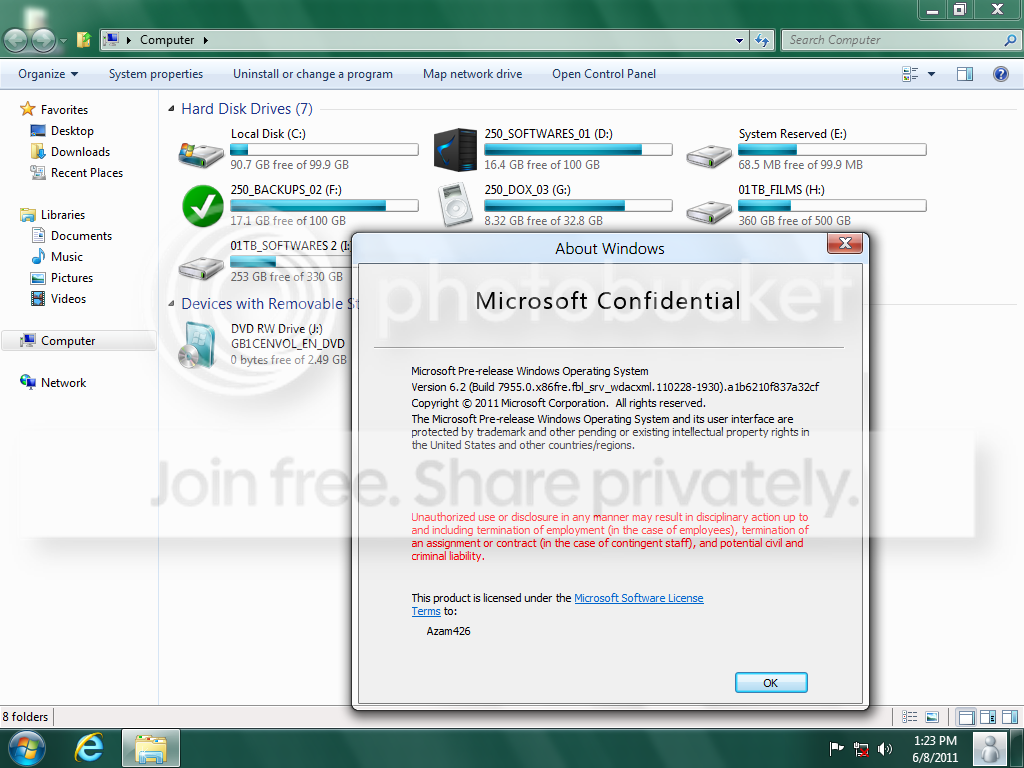Click the search magnifier icon
Image resolution: width=1024 pixels, height=768 pixels.
click(x=1010, y=40)
